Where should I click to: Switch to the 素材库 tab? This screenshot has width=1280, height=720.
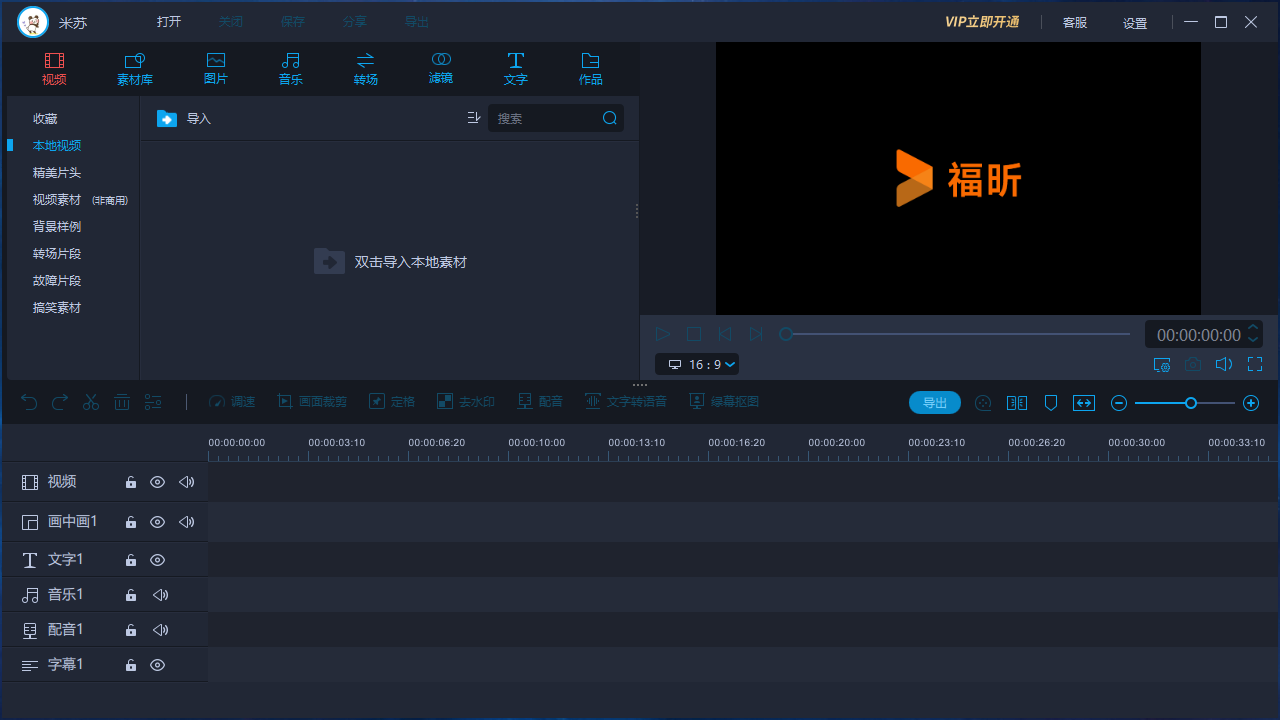point(134,68)
